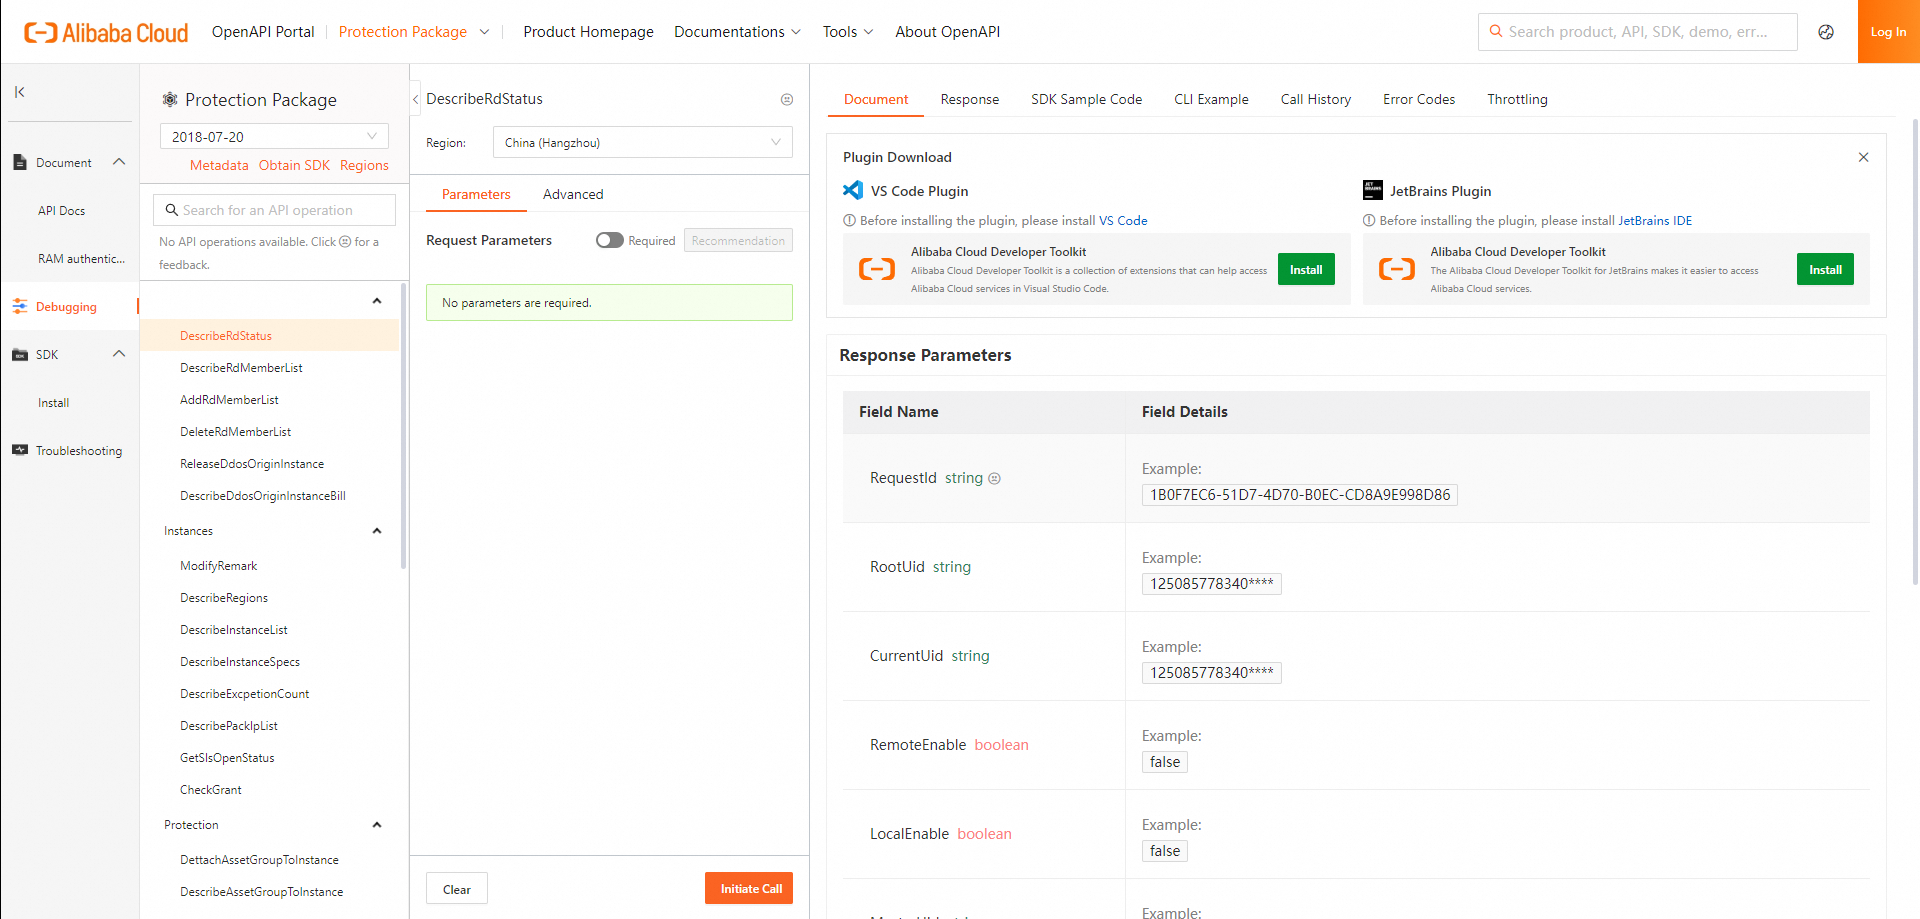Switch to the Advanced tab
Screen dimensions: 1920x919
click(572, 194)
